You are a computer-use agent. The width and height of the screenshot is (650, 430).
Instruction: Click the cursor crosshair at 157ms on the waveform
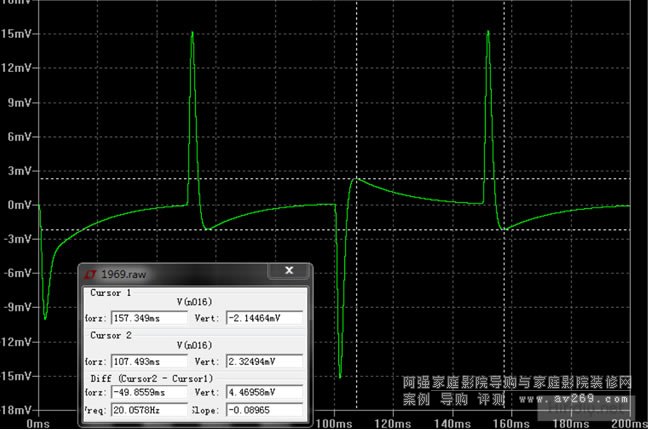(x=503, y=230)
